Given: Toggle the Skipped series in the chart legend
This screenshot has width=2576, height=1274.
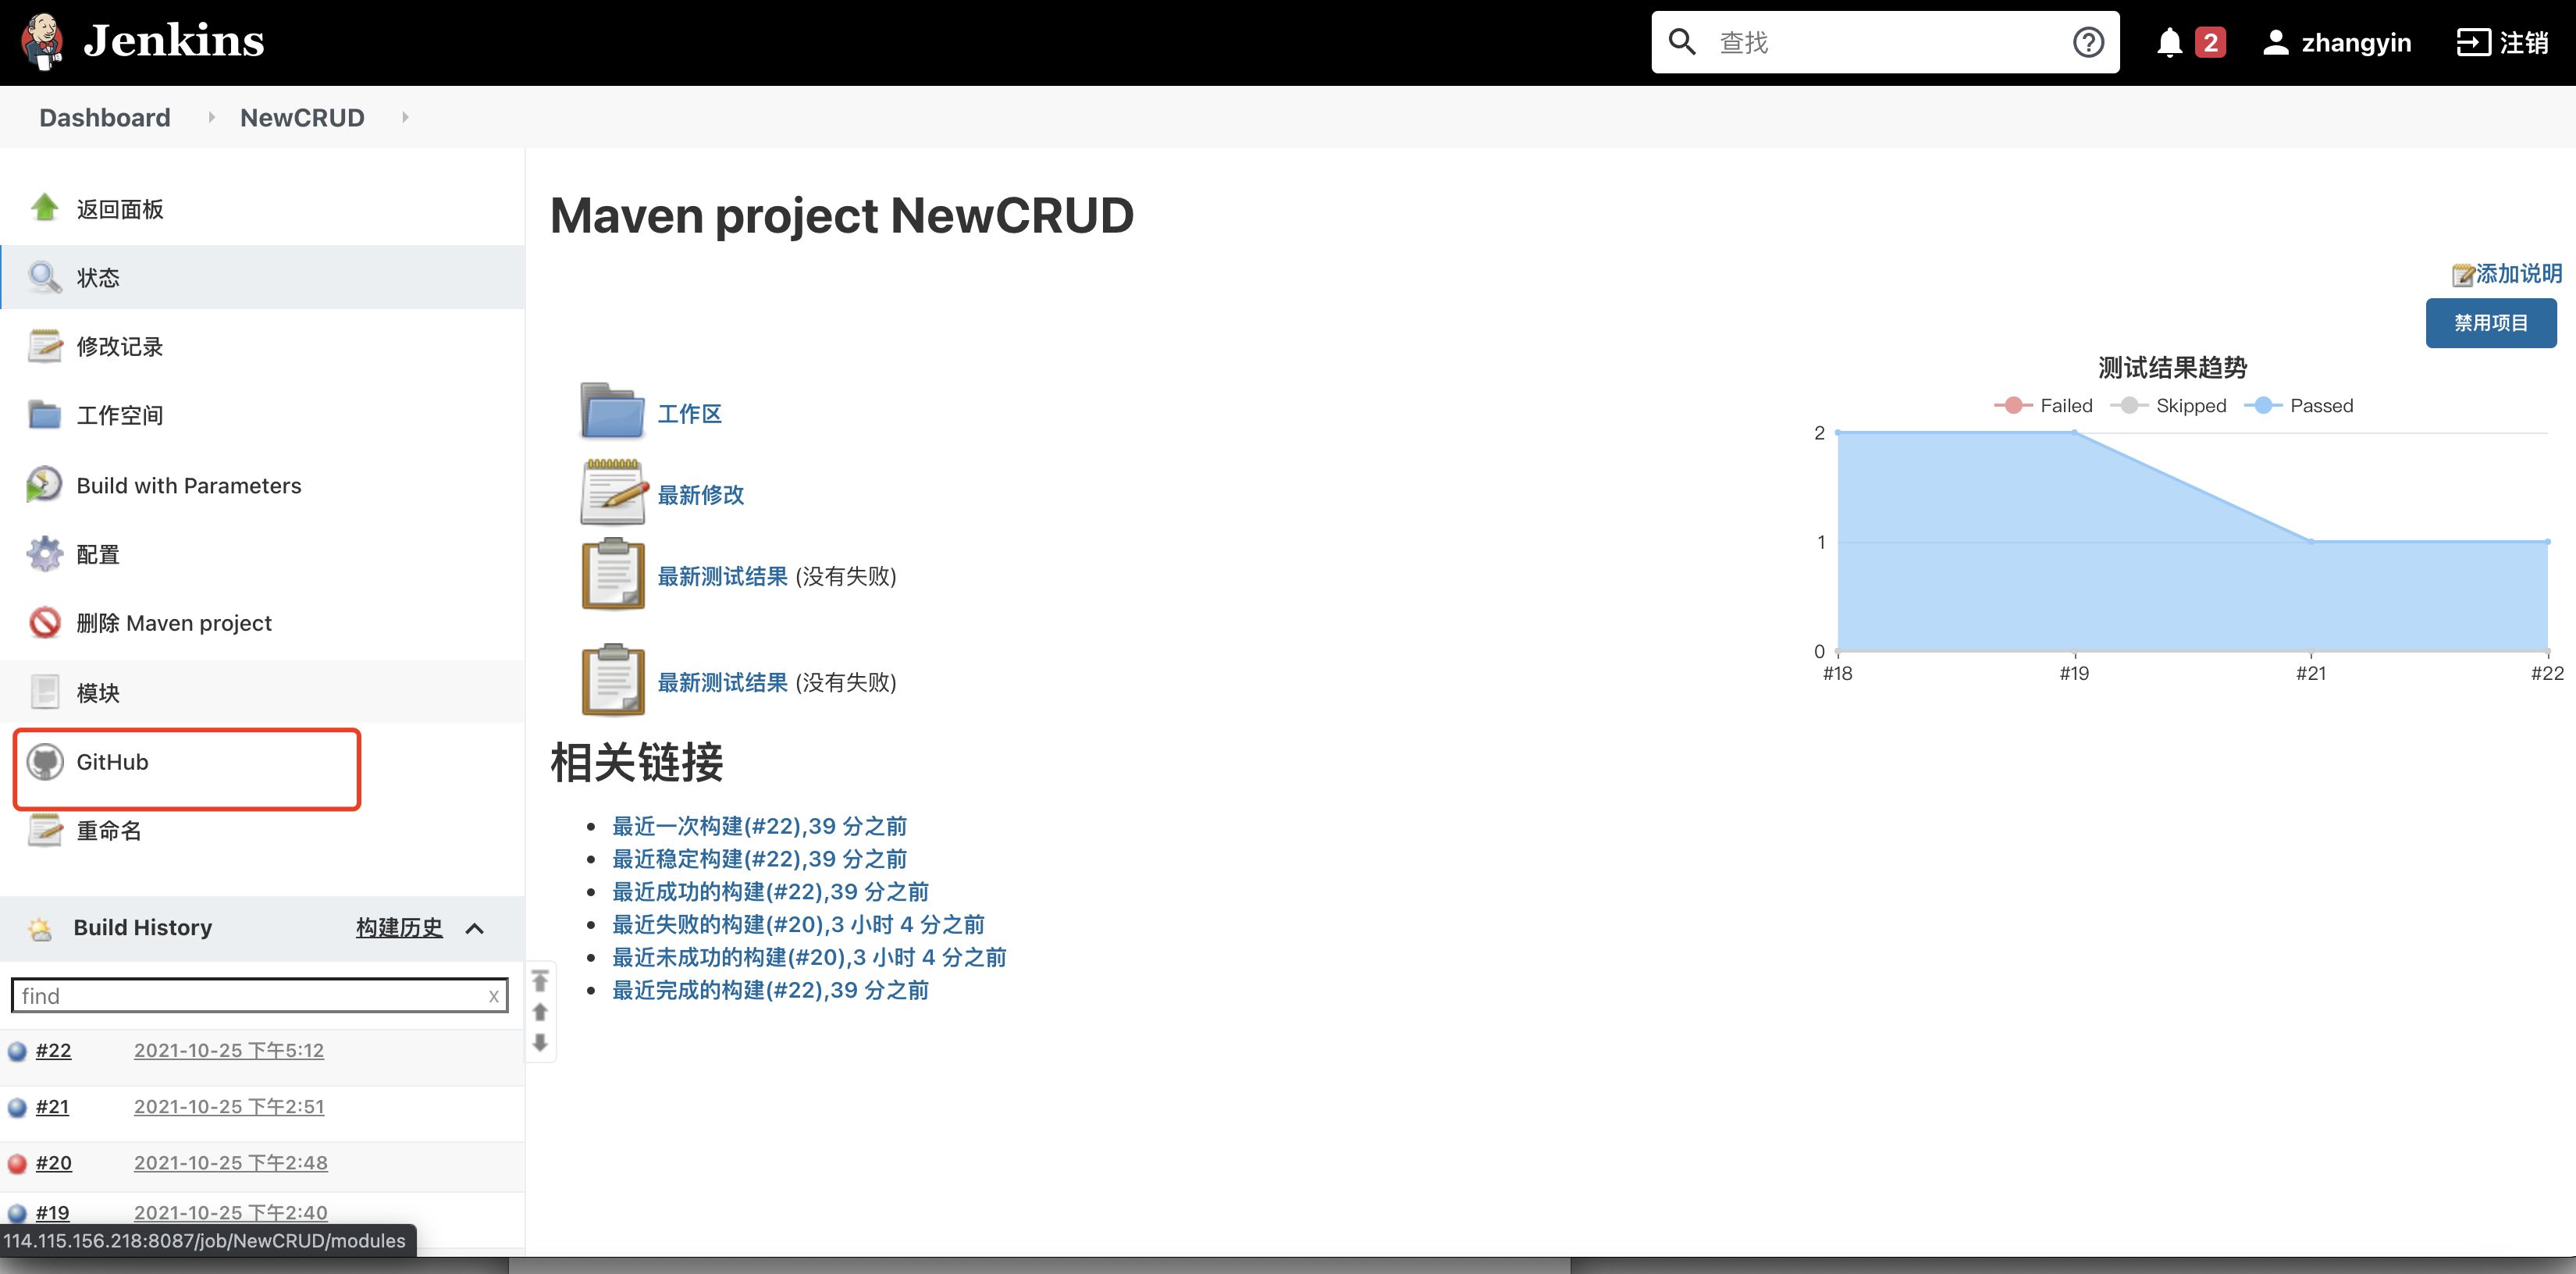Looking at the screenshot, I should [2175, 405].
